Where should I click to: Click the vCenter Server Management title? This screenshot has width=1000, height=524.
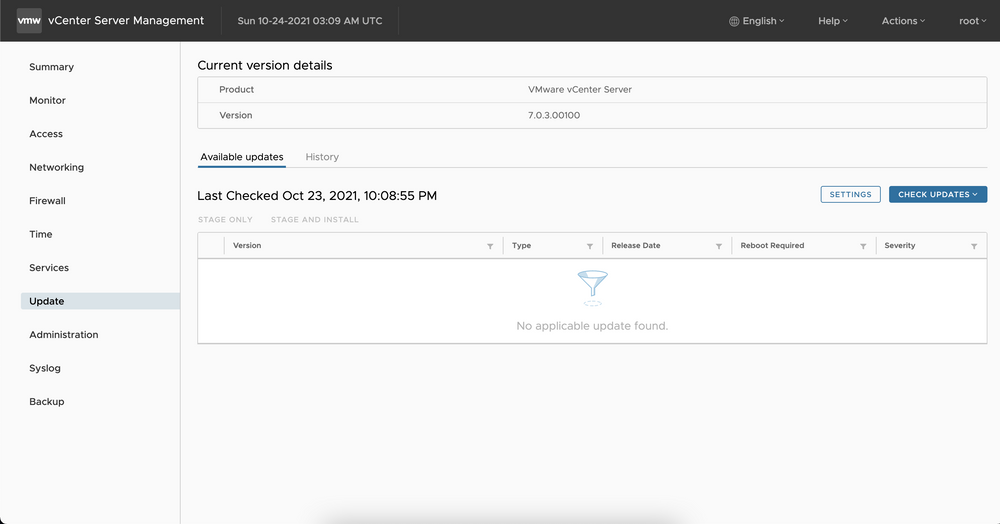[126, 20]
